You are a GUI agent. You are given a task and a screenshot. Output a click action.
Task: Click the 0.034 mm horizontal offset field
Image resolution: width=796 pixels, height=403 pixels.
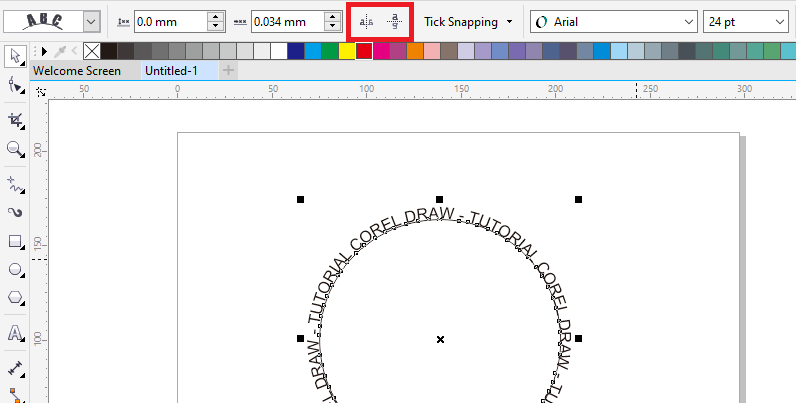pos(288,22)
